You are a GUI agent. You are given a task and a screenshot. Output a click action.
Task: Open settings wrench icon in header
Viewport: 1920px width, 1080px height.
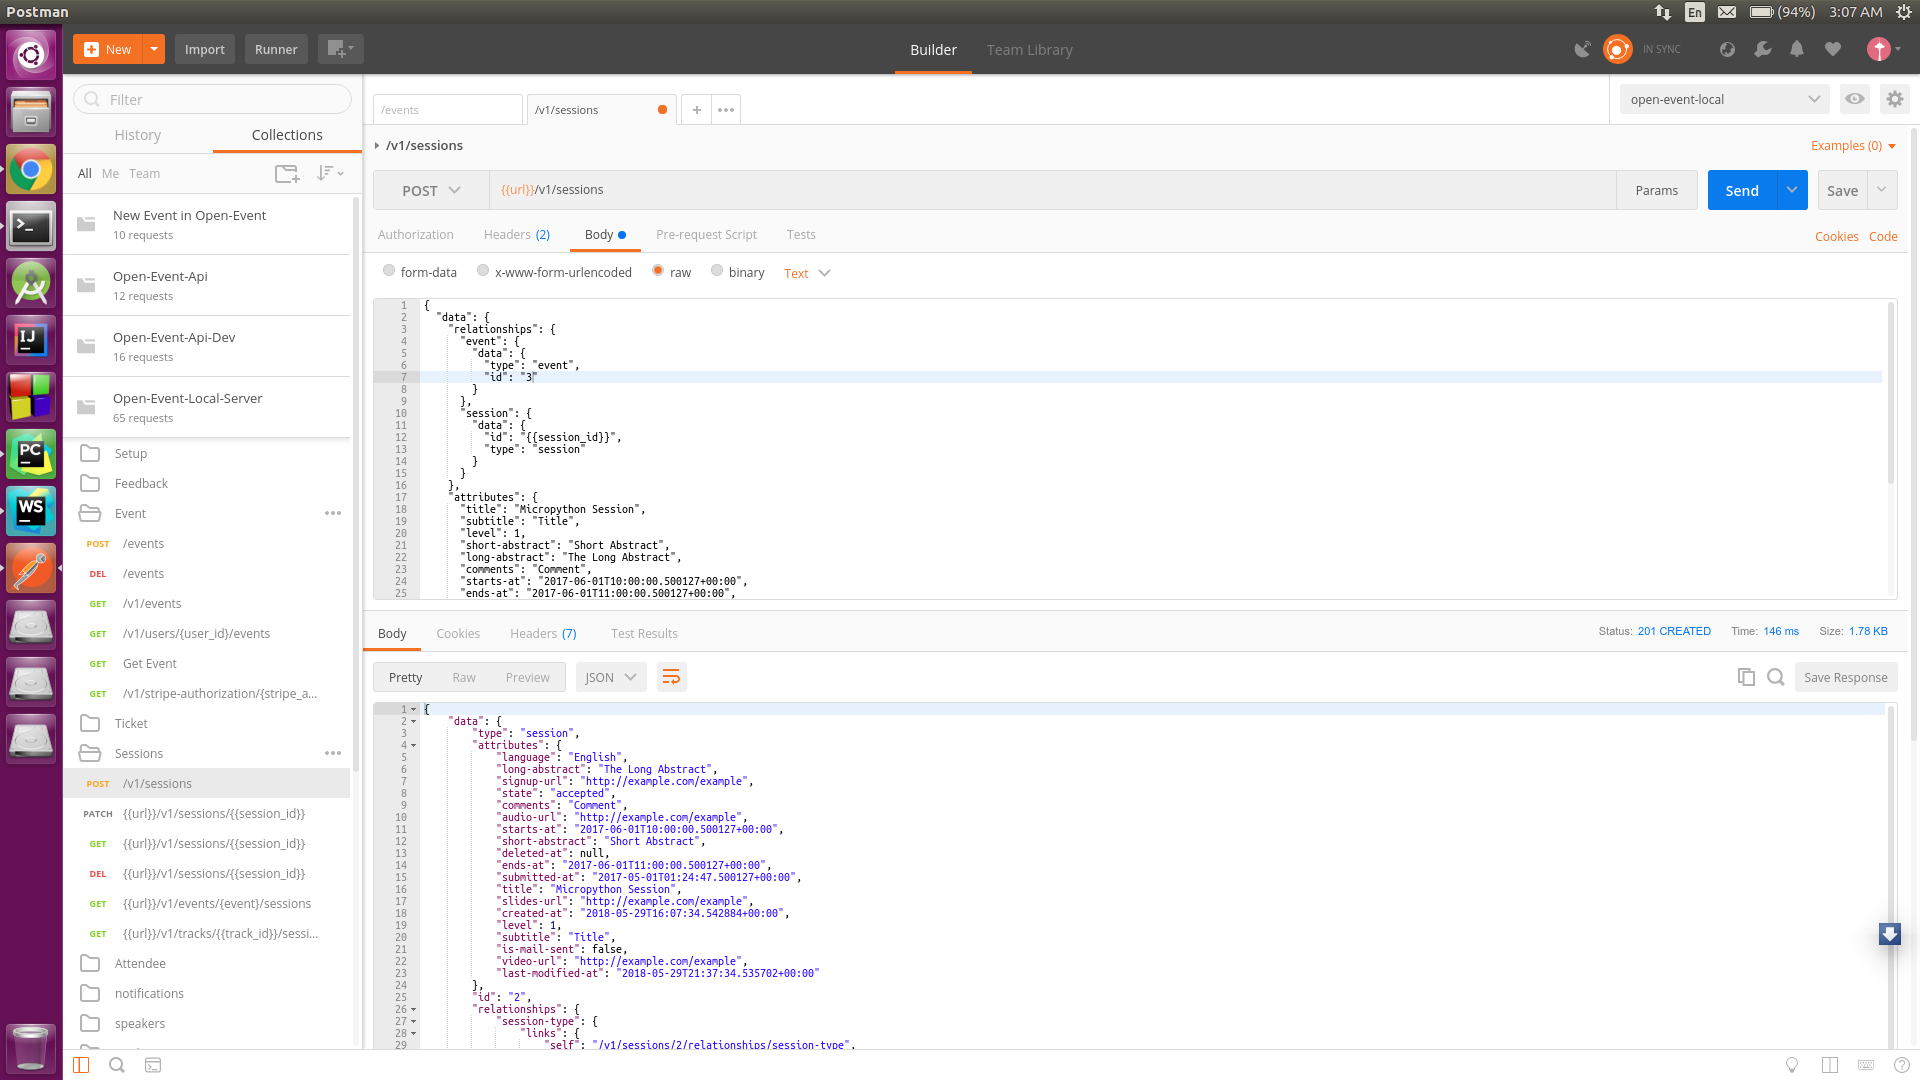(1763, 49)
